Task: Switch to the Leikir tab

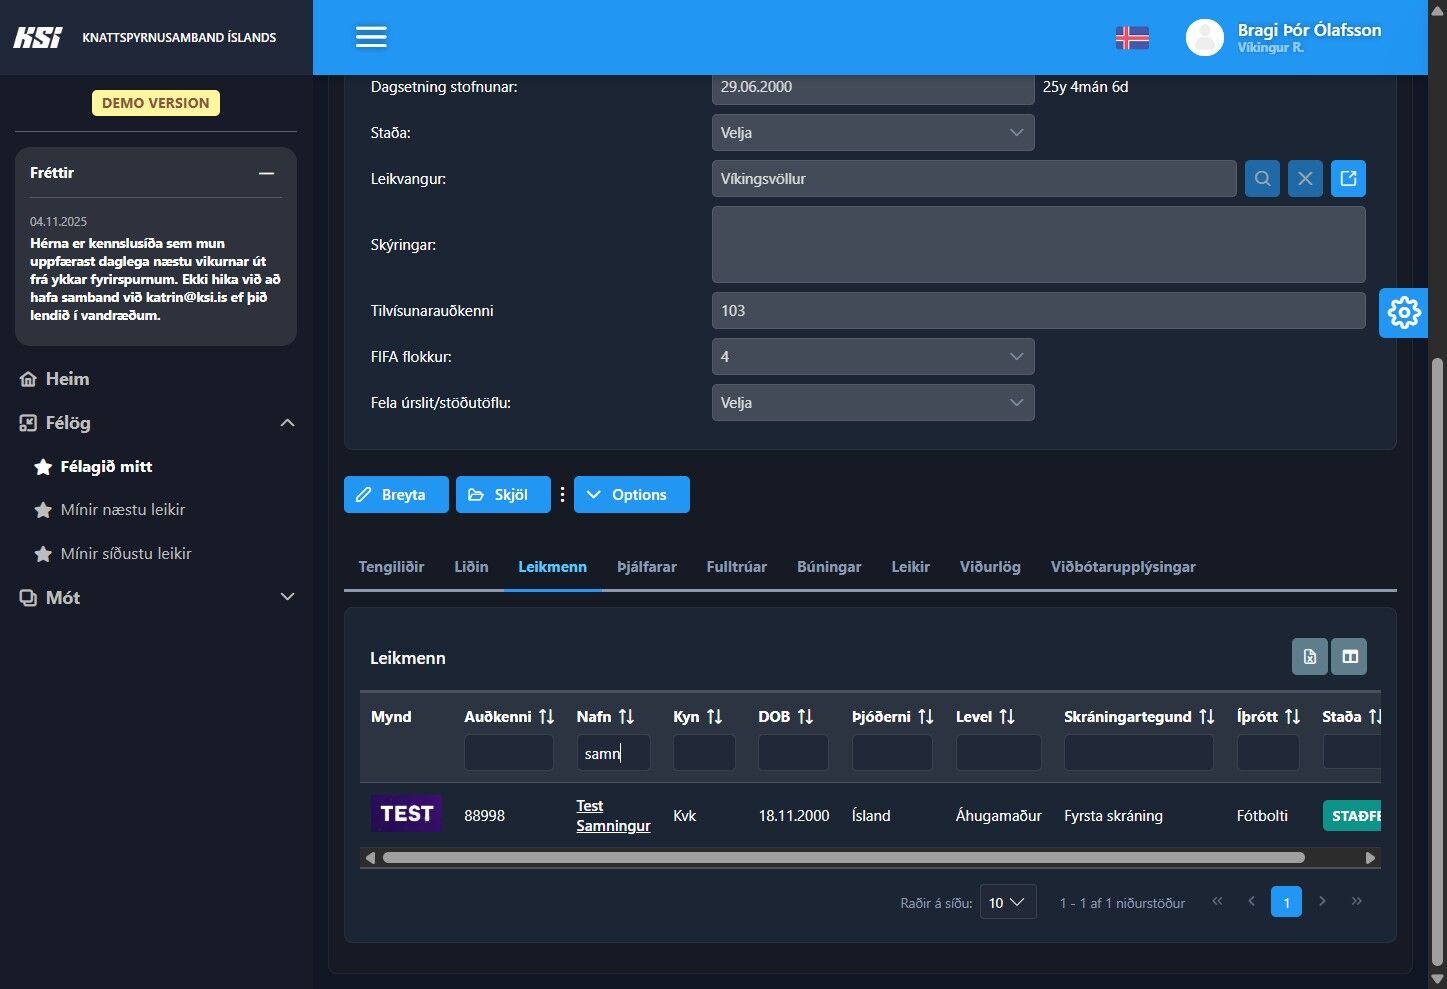Action: 911,567
